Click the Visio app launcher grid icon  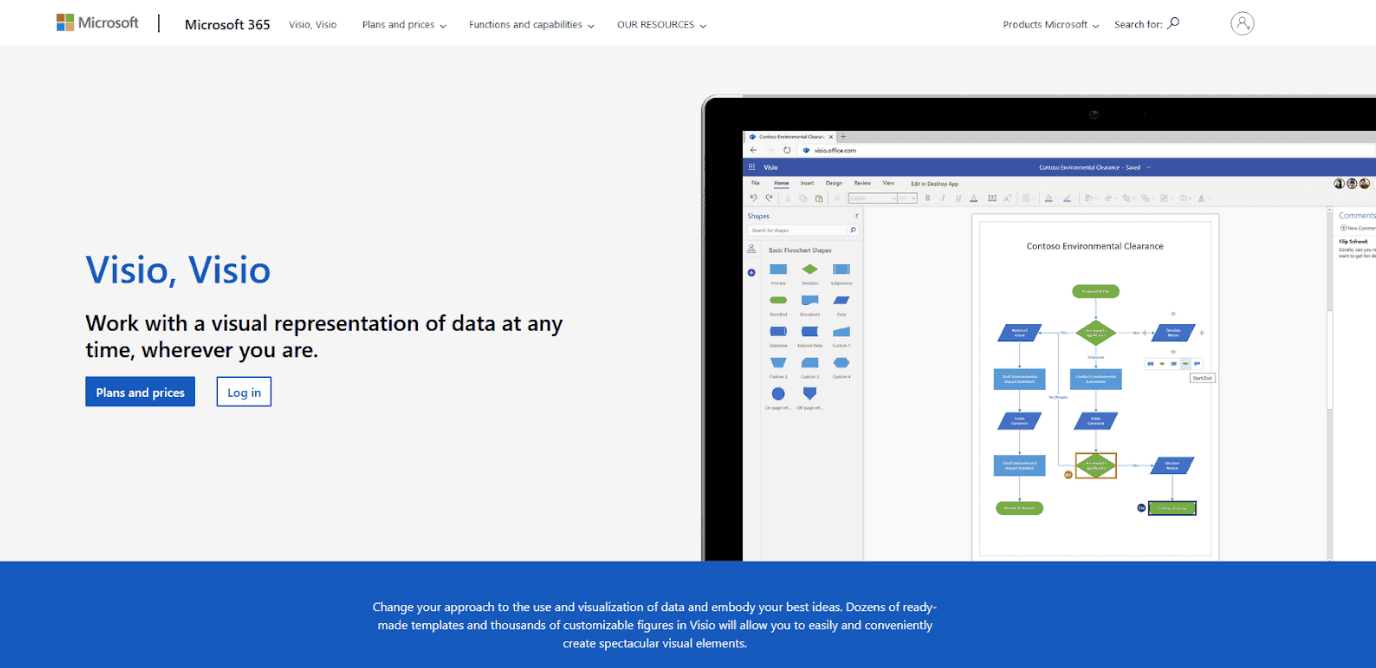pyautogui.click(x=752, y=167)
